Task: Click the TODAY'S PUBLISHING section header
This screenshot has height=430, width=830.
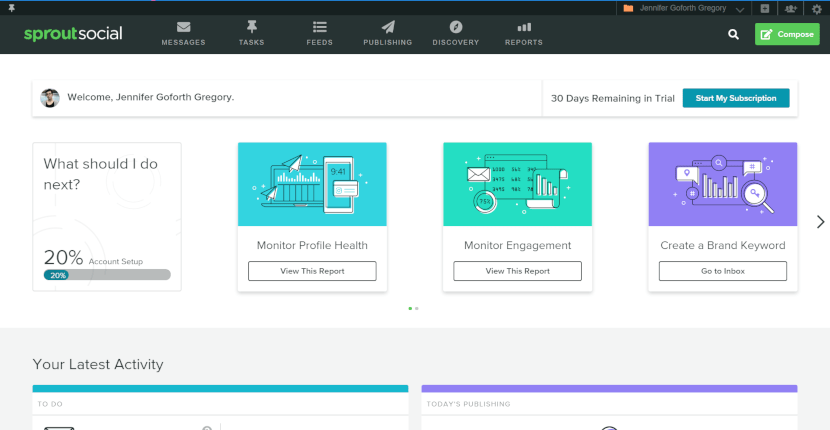Action: pyautogui.click(x=609, y=404)
